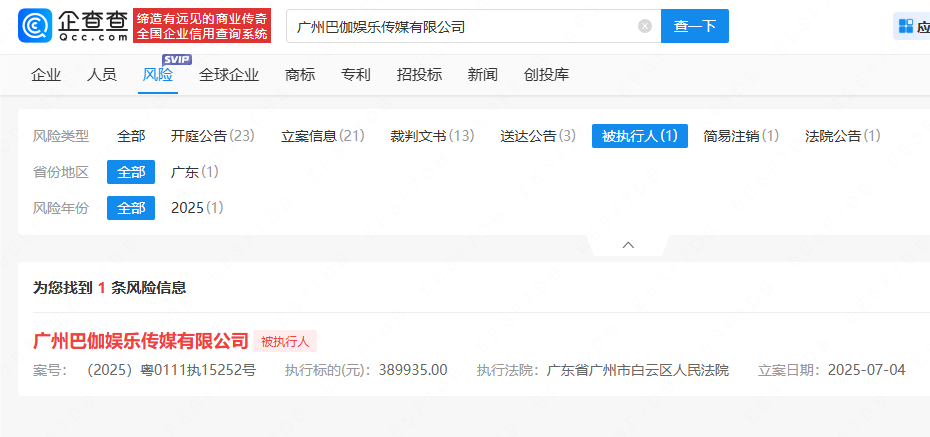930x437 pixels.
Task: Filter year by 2025 (1)
Action: 198,208
